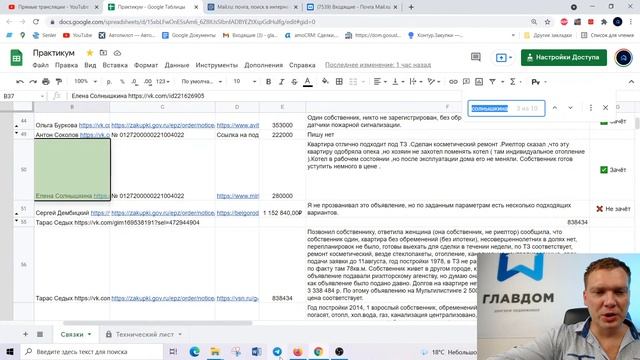Viewport: 640px width, 360px height.
Task: Redo the last undone action
Action: click(33, 82)
